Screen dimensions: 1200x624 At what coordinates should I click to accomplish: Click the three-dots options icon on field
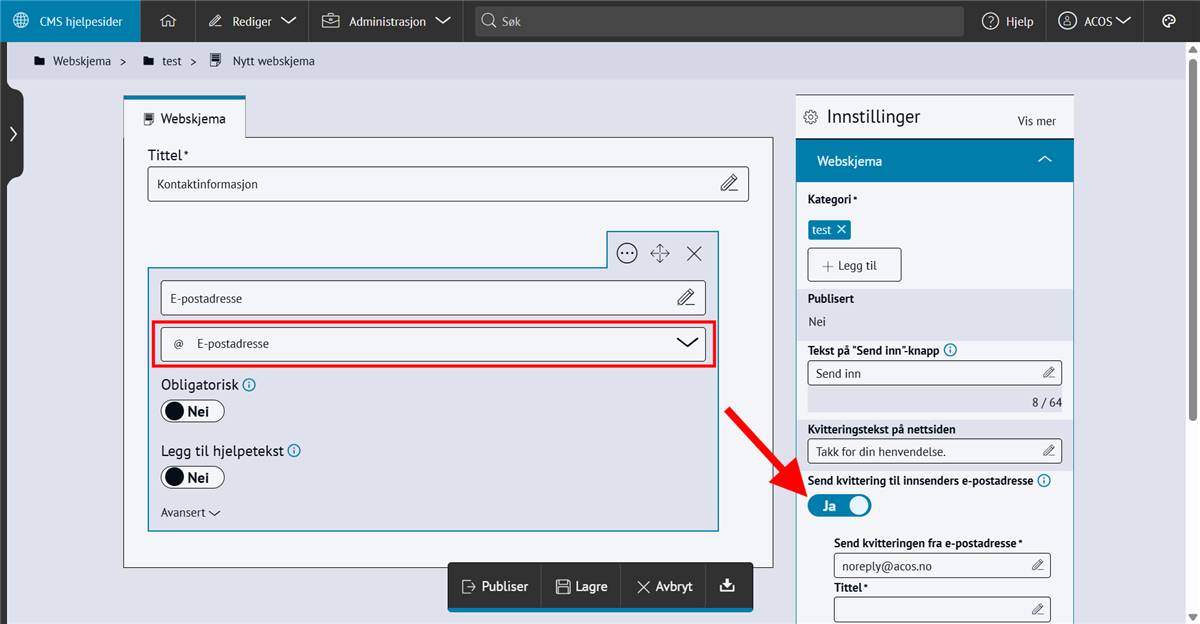pyautogui.click(x=627, y=253)
